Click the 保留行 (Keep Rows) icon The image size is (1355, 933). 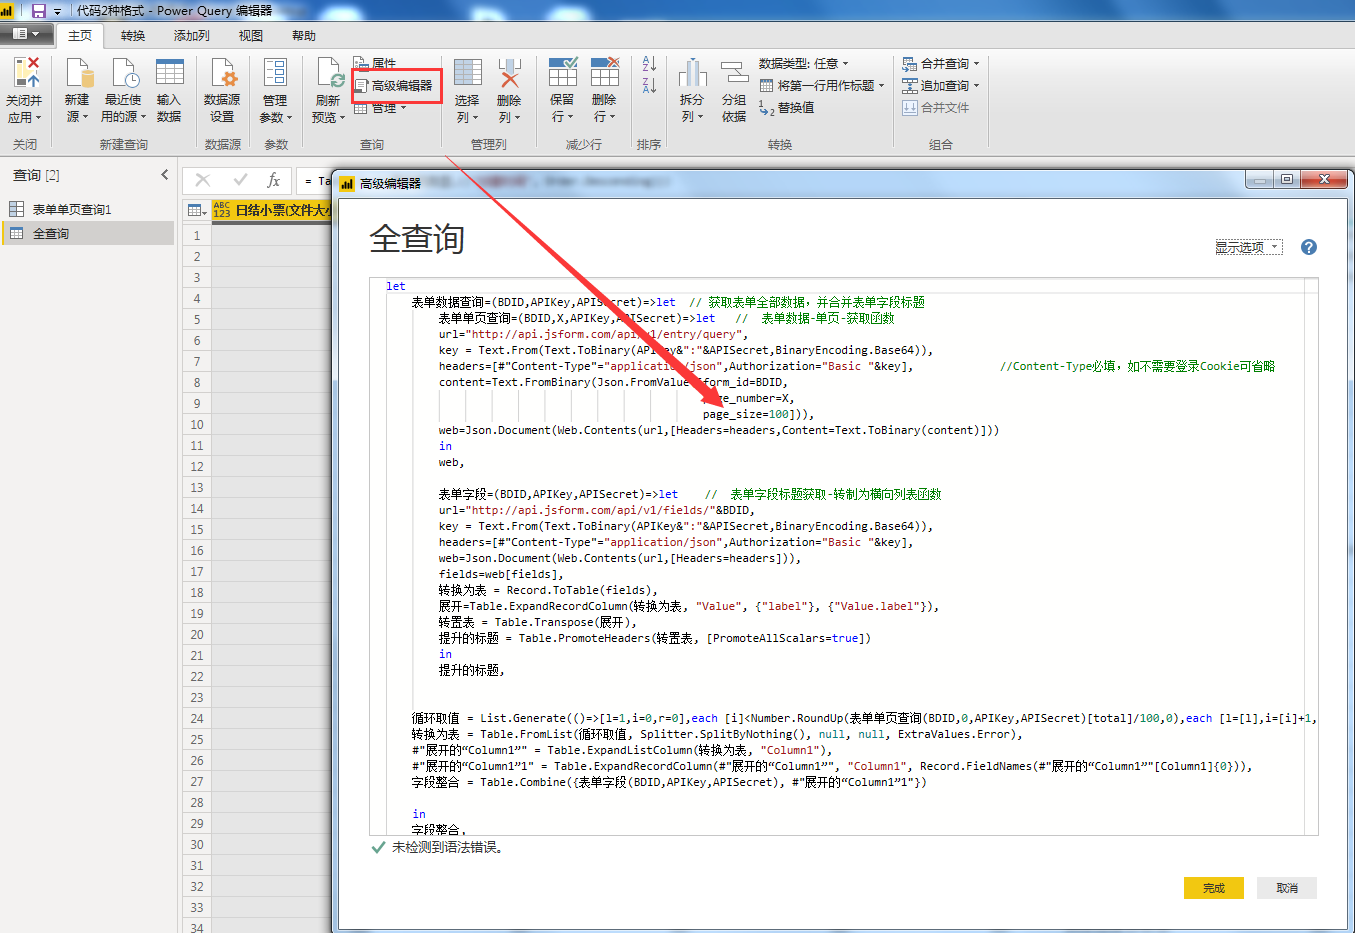click(x=563, y=75)
